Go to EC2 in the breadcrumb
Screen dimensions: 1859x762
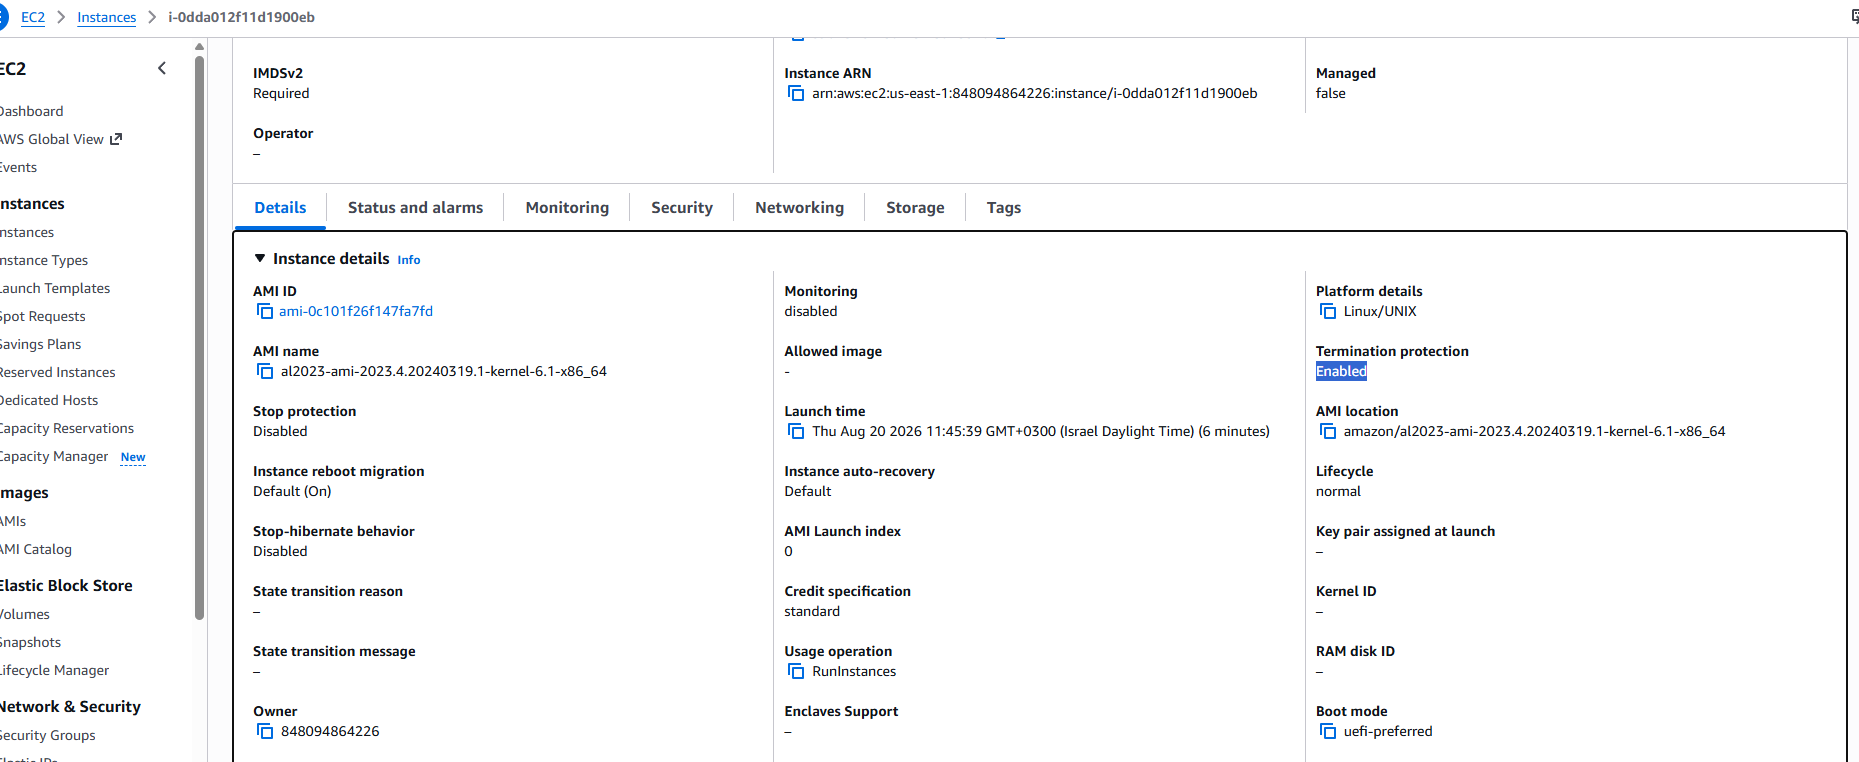(x=33, y=17)
